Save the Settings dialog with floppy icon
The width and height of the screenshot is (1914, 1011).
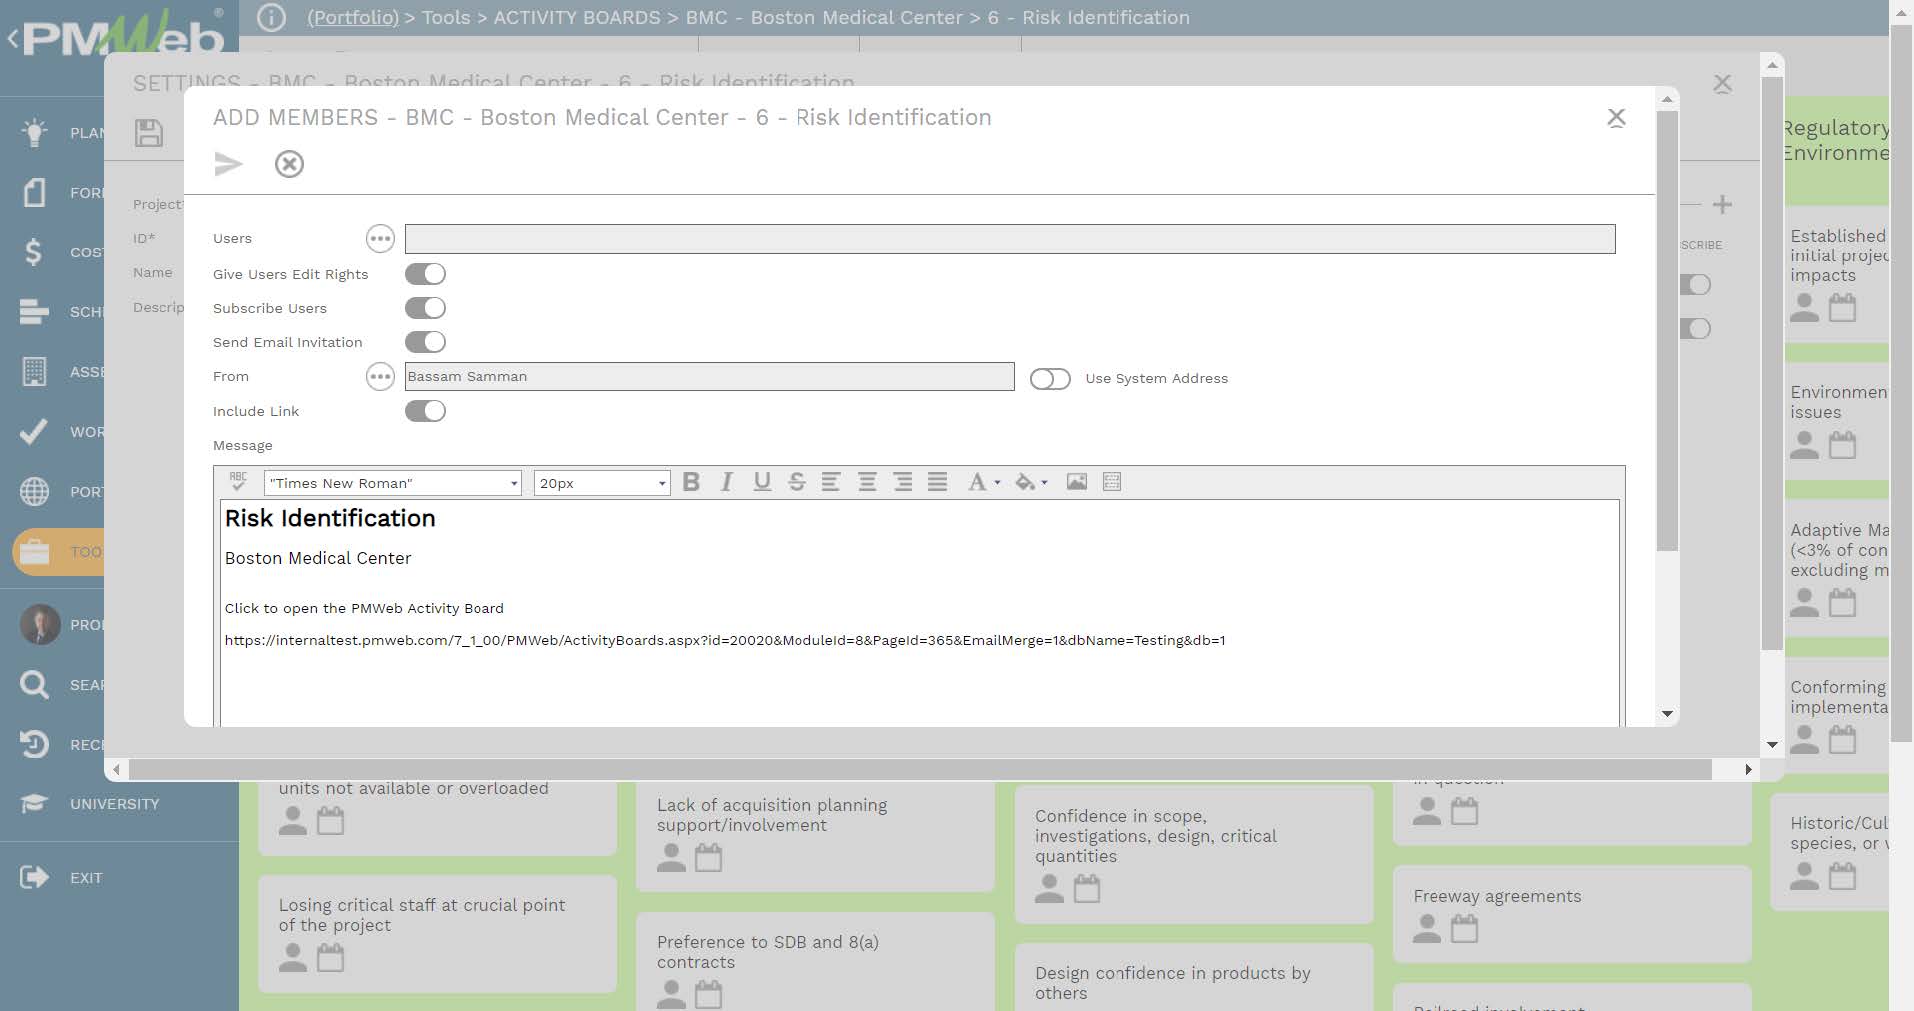pos(149,133)
